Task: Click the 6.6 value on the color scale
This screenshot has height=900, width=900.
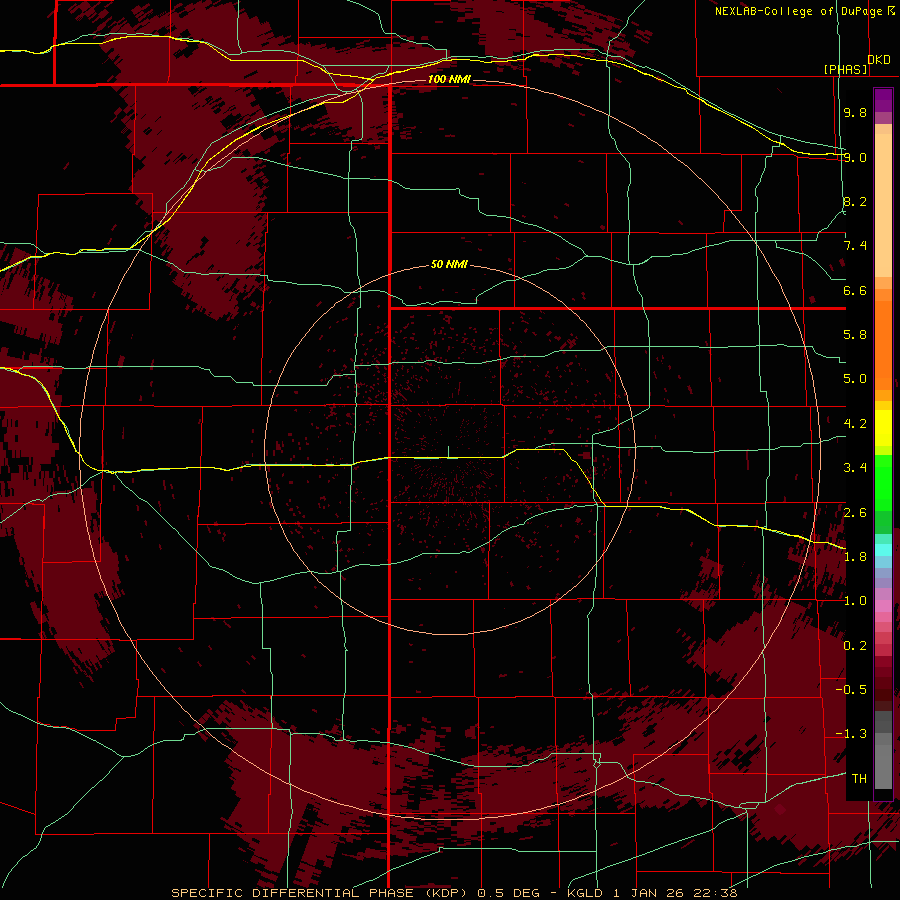Action: click(855, 290)
